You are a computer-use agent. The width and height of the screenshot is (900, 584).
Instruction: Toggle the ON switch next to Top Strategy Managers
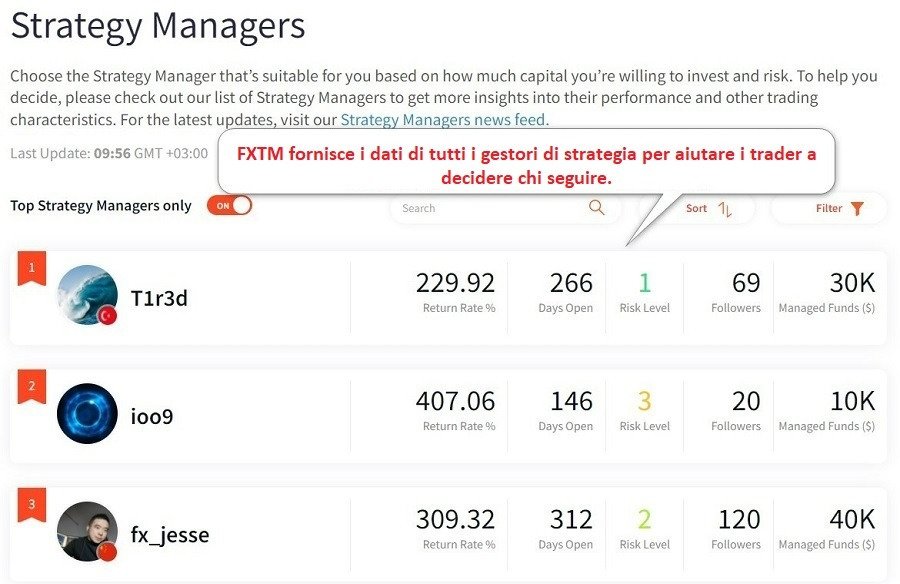coord(229,204)
